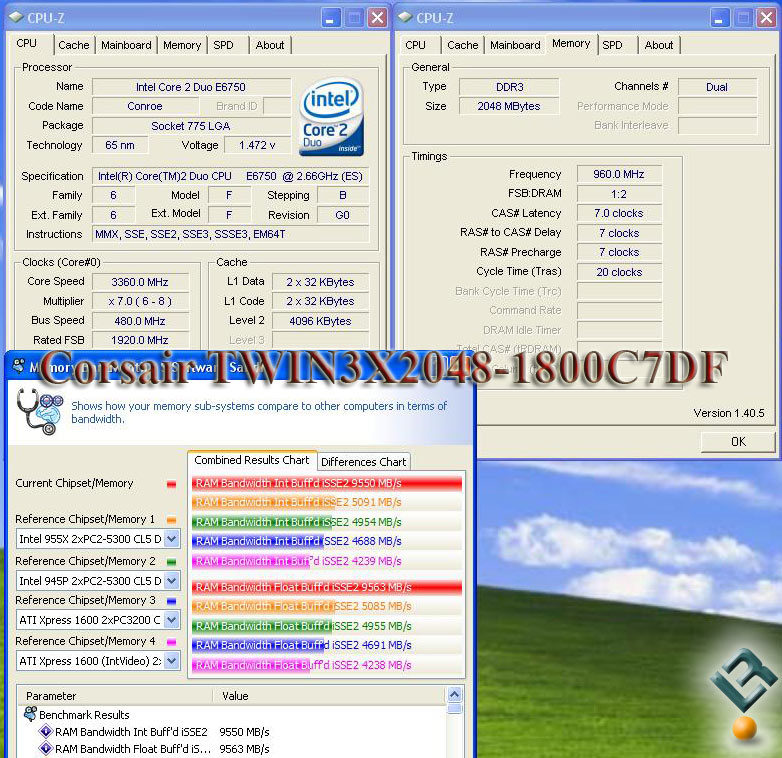Click orange RAM Bandwidth Float 5085 MB/s bar
This screenshot has height=758, width=782.
327,606
